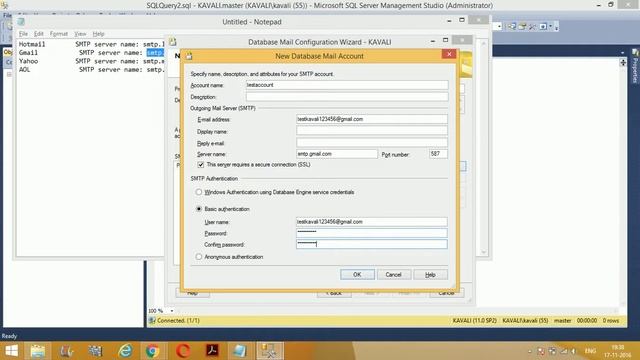Click the Template Explorer toolbar icon
This screenshot has width=640, height=360.
click(x=522, y=27)
